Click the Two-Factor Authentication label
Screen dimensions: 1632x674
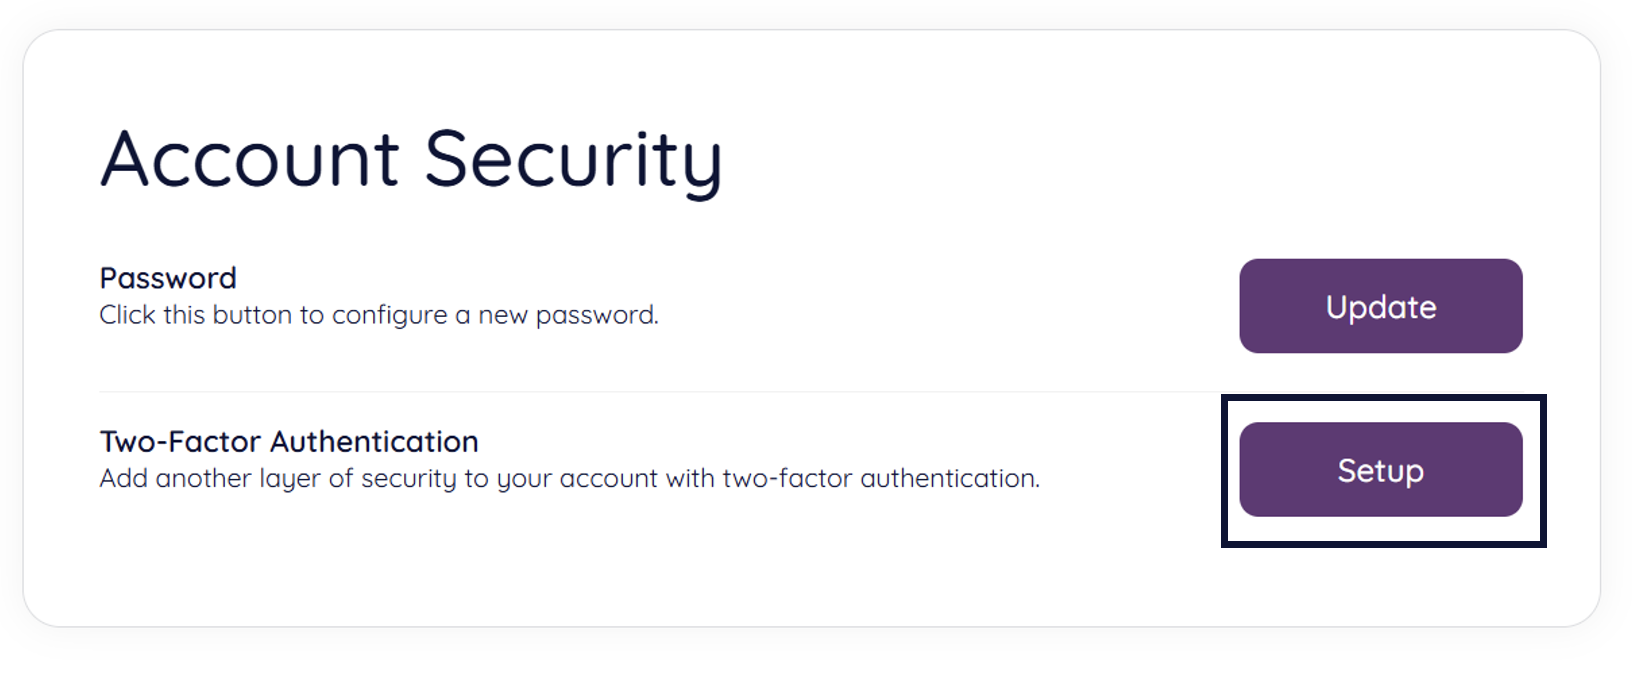pos(289,441)
